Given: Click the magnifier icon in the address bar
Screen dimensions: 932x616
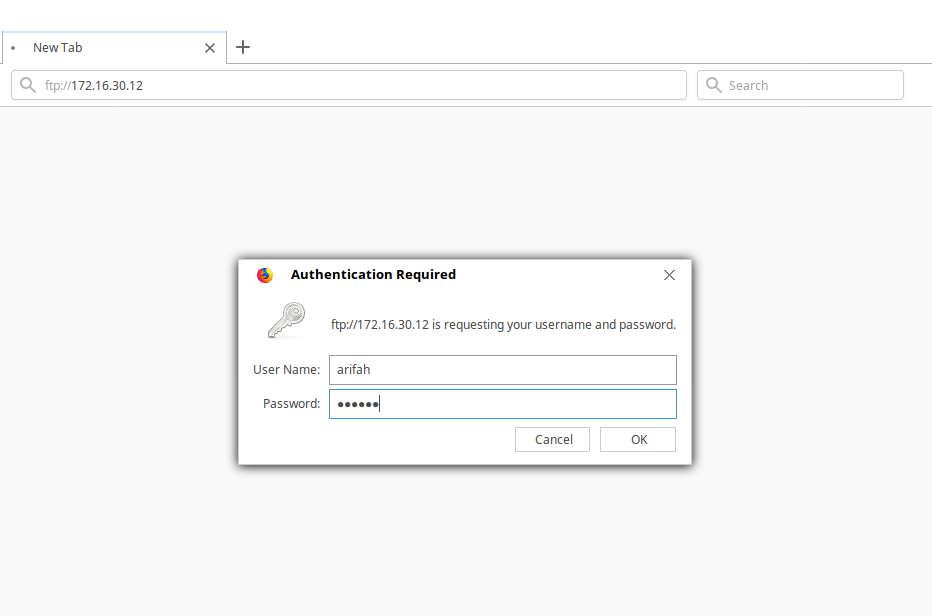Looking at the screenshot, I should (28, 85).
